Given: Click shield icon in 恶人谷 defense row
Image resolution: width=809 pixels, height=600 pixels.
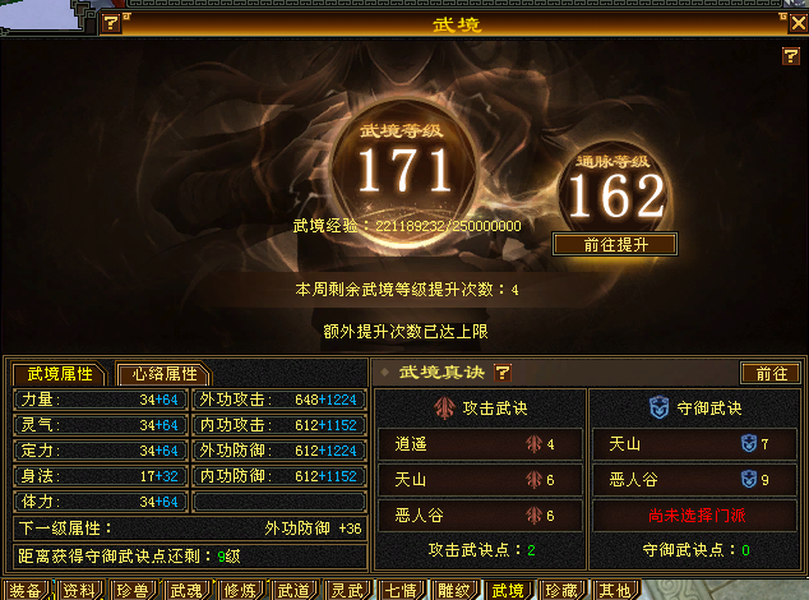Looking at the screenshot, I should point(749,479).
